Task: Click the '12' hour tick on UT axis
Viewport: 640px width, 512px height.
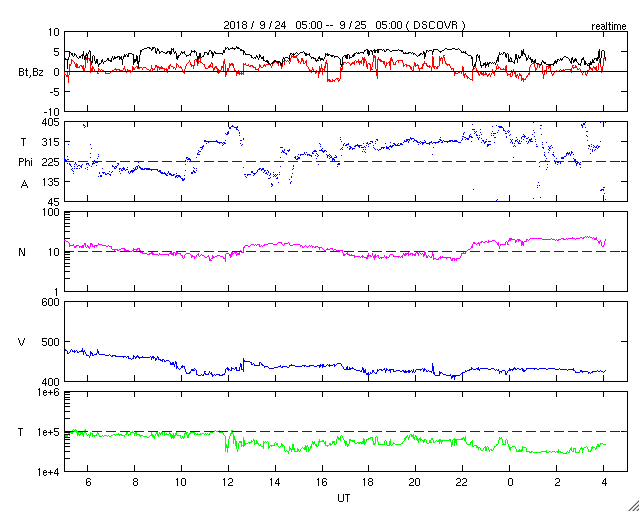Action: pyautogui.click(x=228, y=483)
